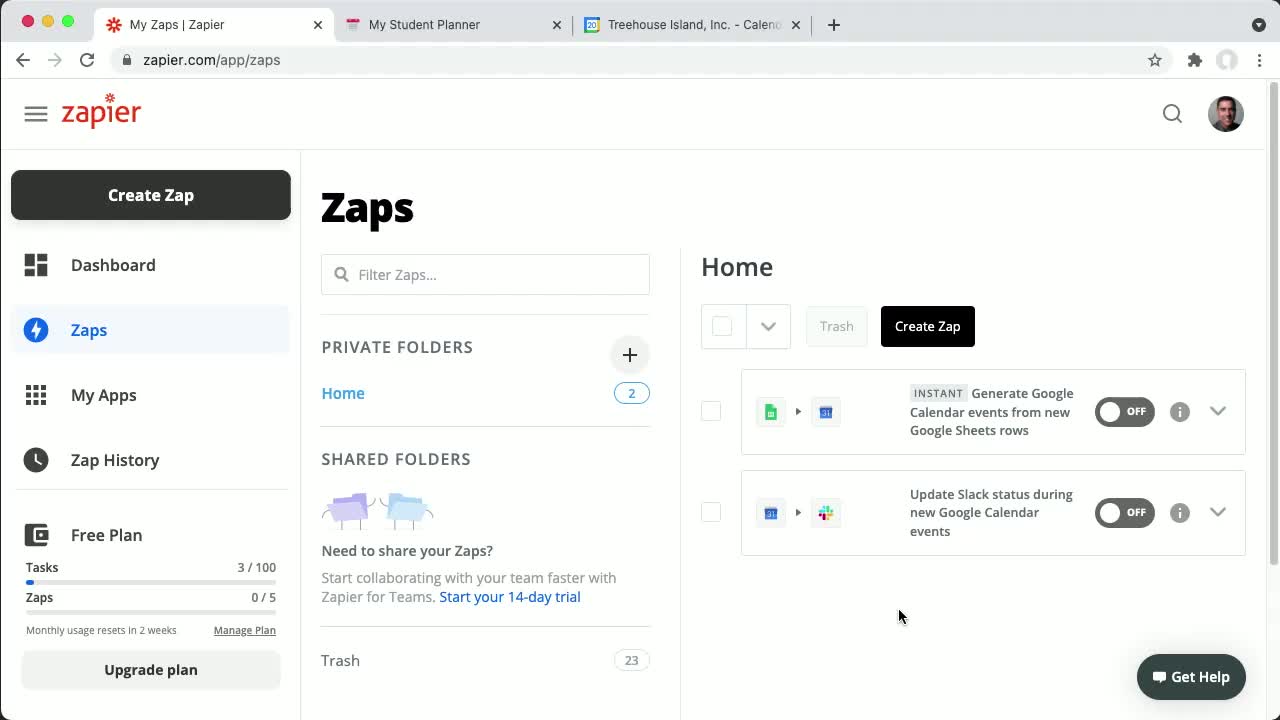
Task: Click the black Create Zap button in Home
Action: click(928, 326)
